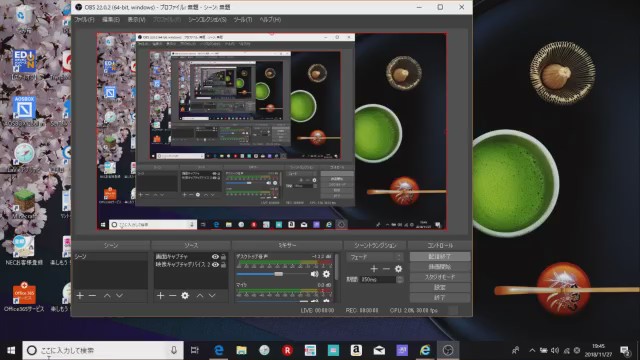Open the 編集(E) menu
Viewport: 640px width, 360px height.
click(111, 20)
